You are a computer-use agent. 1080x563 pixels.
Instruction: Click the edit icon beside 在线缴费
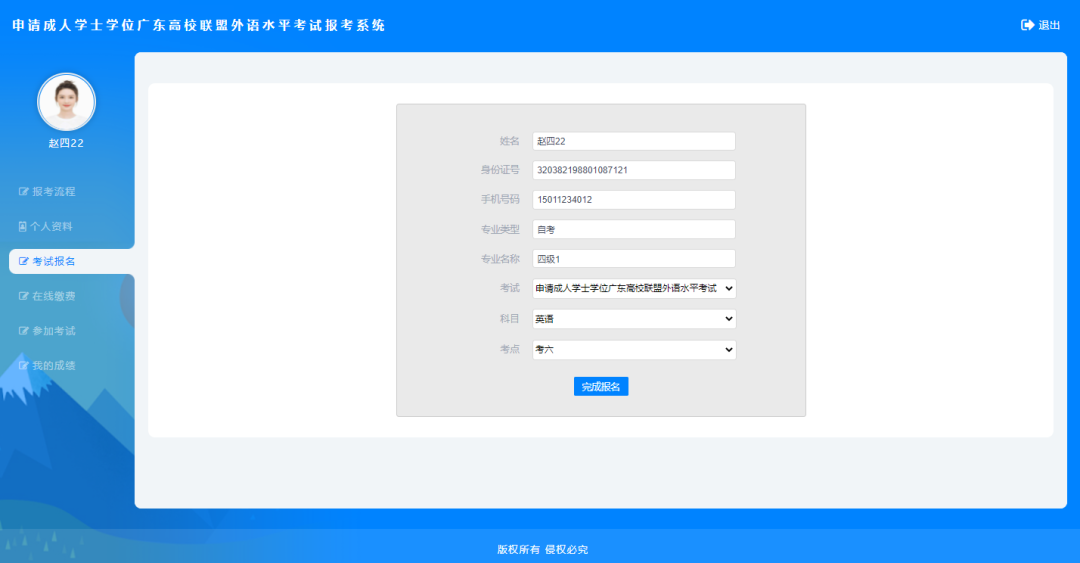pos(24,296)
